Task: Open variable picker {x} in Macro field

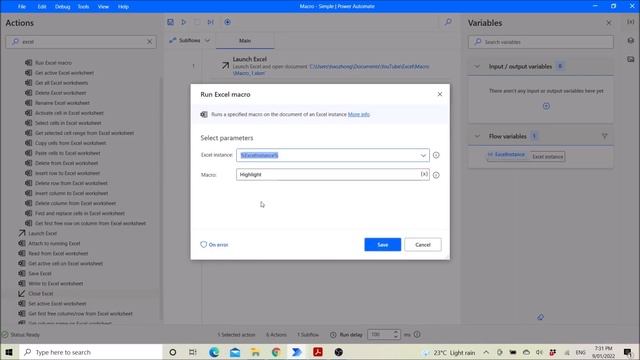Action: [x=424, y=174]
